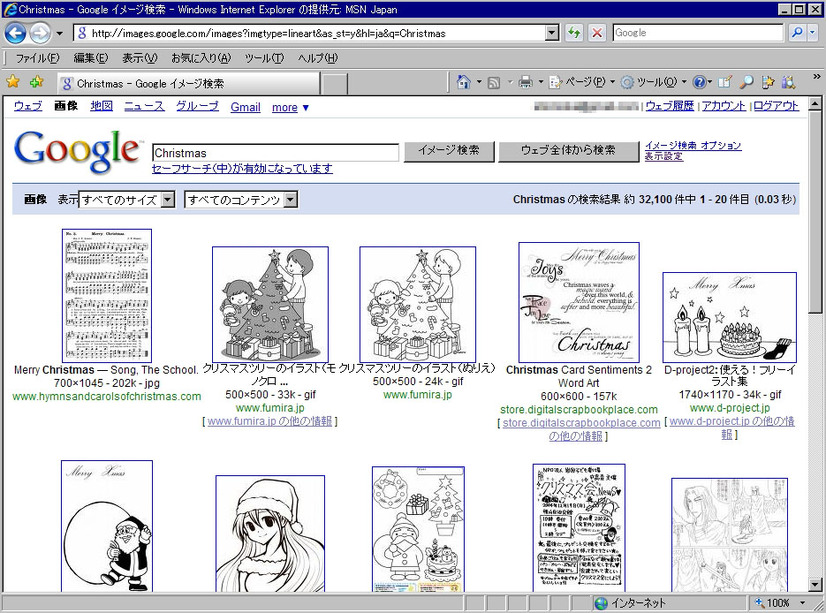Click セーフサーチ(中)が有効になっています link
This screenshot has height=613, width=826.
[242, 169]
